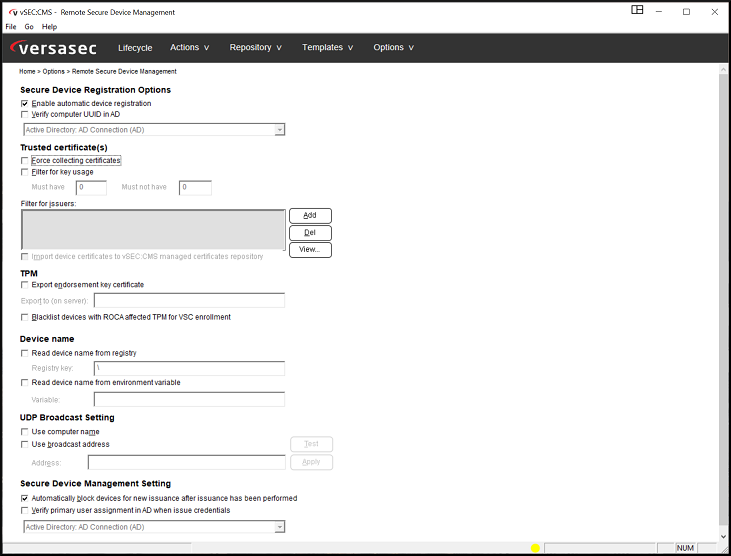The image size is (731, 556).
Task: Click the Must not have value field
Action: point(195,188)
